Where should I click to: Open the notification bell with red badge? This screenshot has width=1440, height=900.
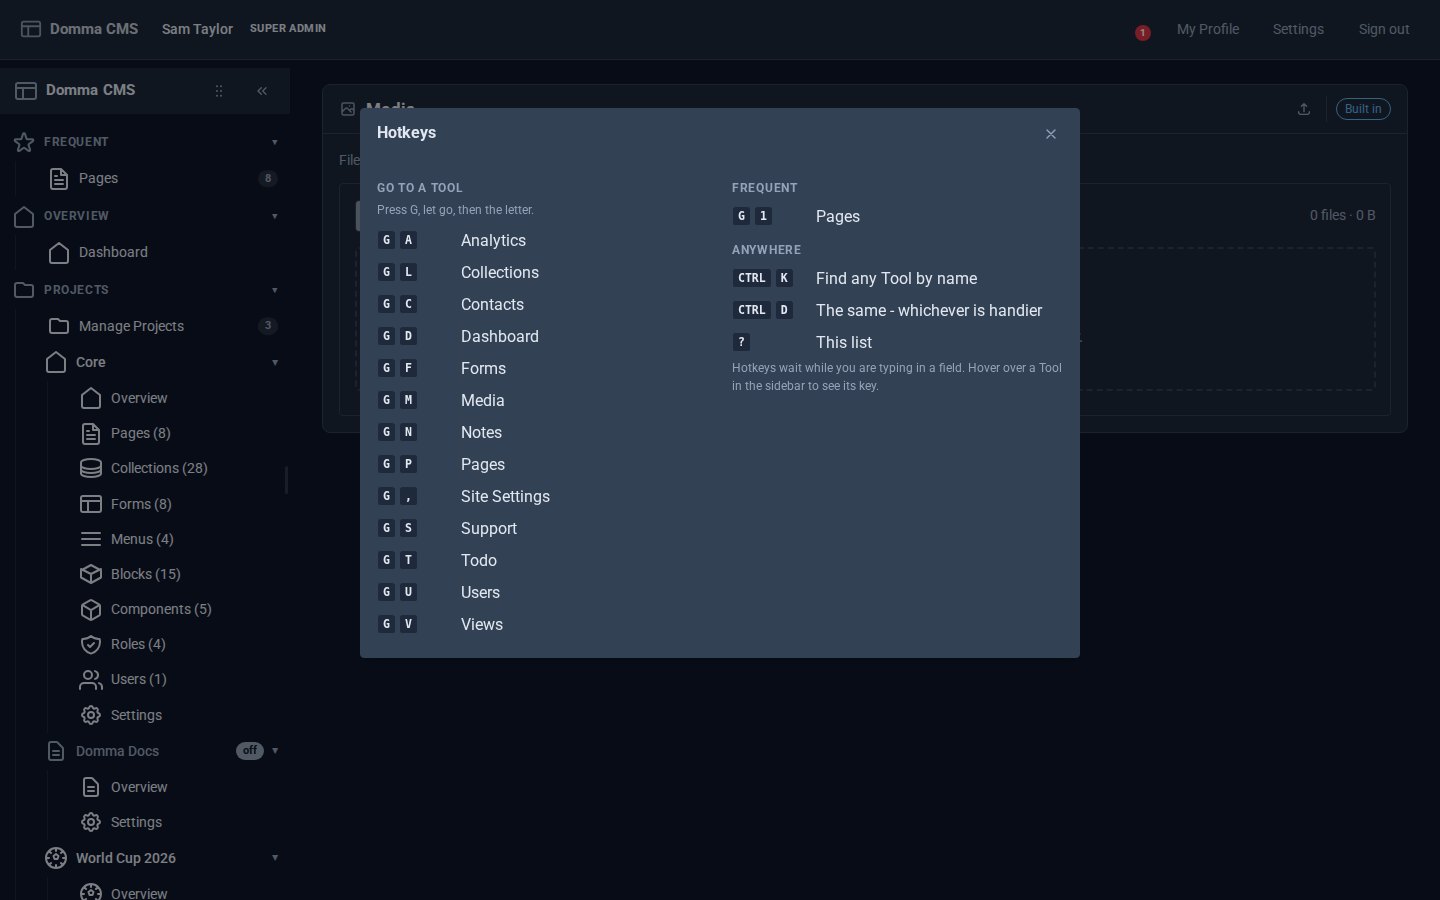pyautogui.click(x=1142, y=32)
